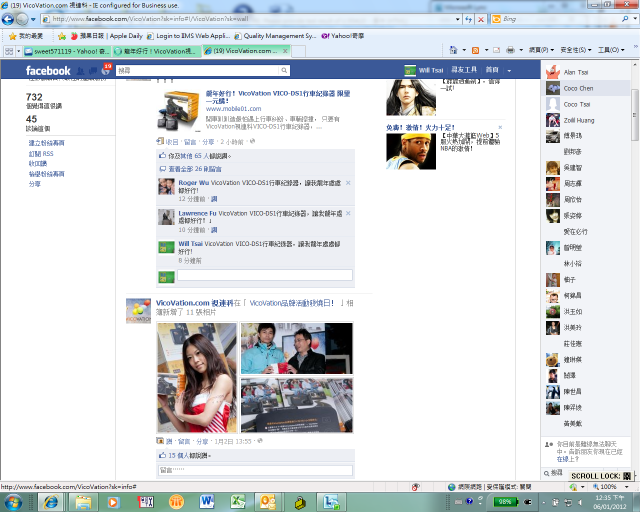Click the Facebook search magnifier button
This screenshot has height=512, width=640.
[x=284, y=71]
